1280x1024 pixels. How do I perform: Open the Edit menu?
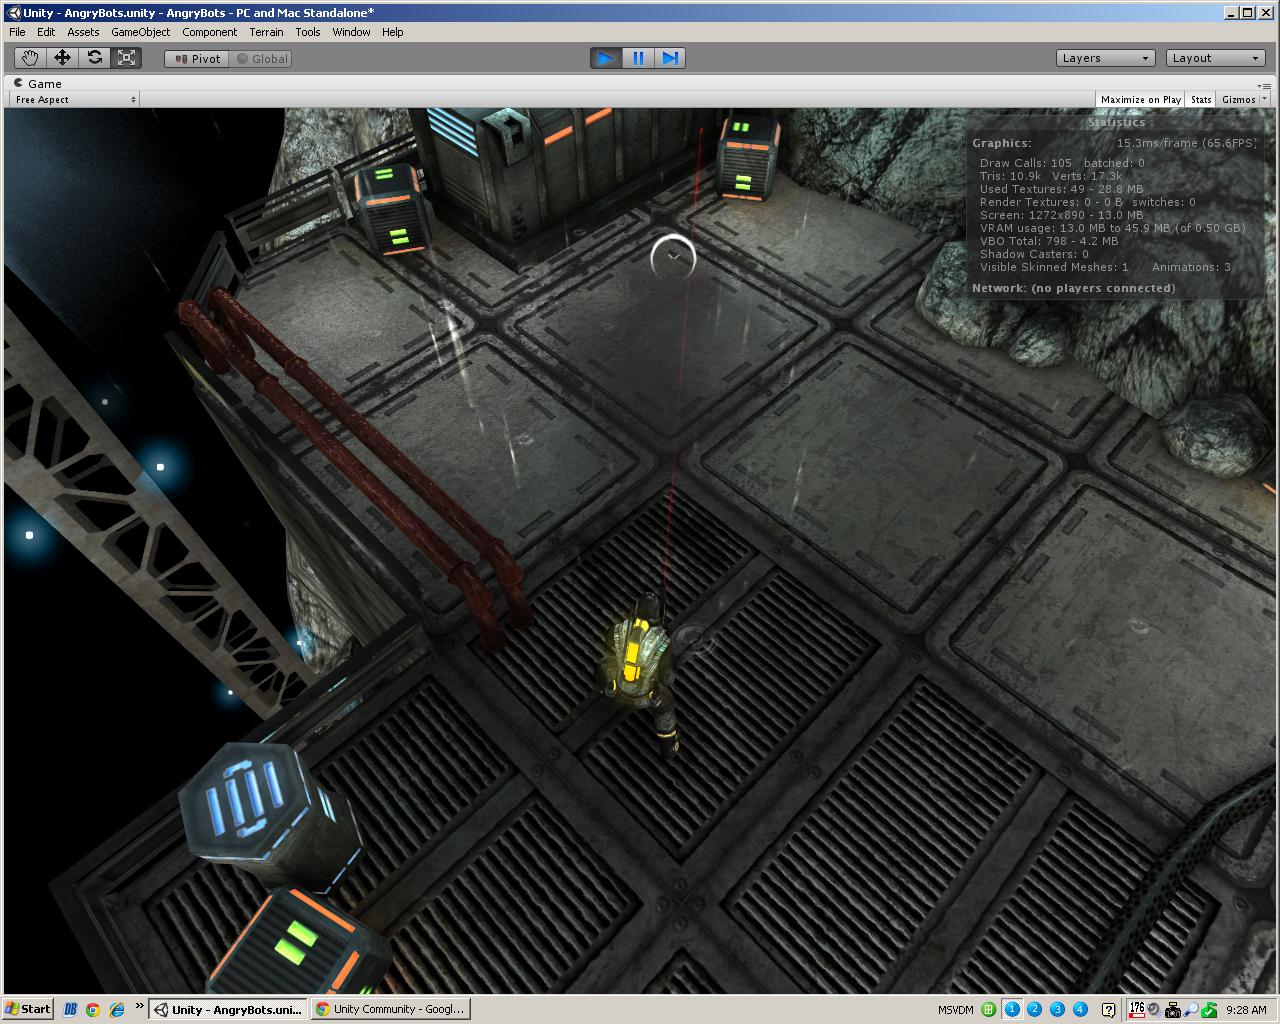(46, 32)
